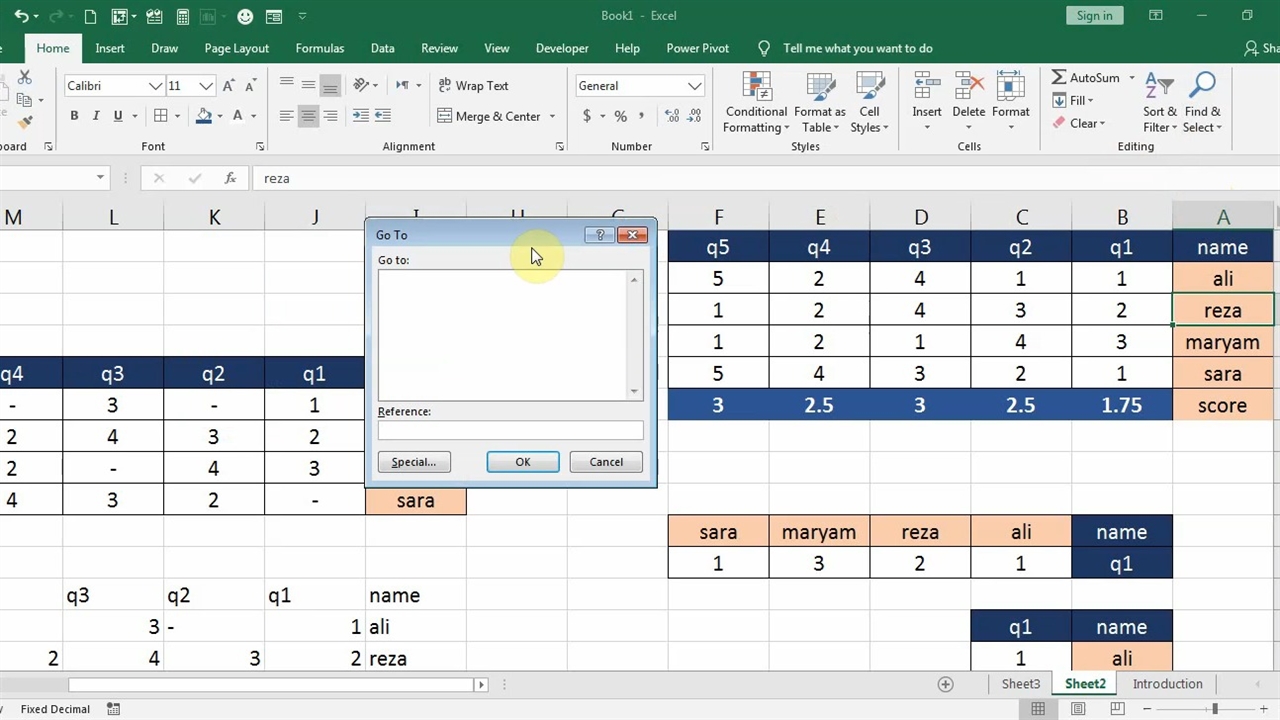Screen dimensions: 1280x720
Task: Expand the font name Calibri dropdown
Action: [155, 86]
